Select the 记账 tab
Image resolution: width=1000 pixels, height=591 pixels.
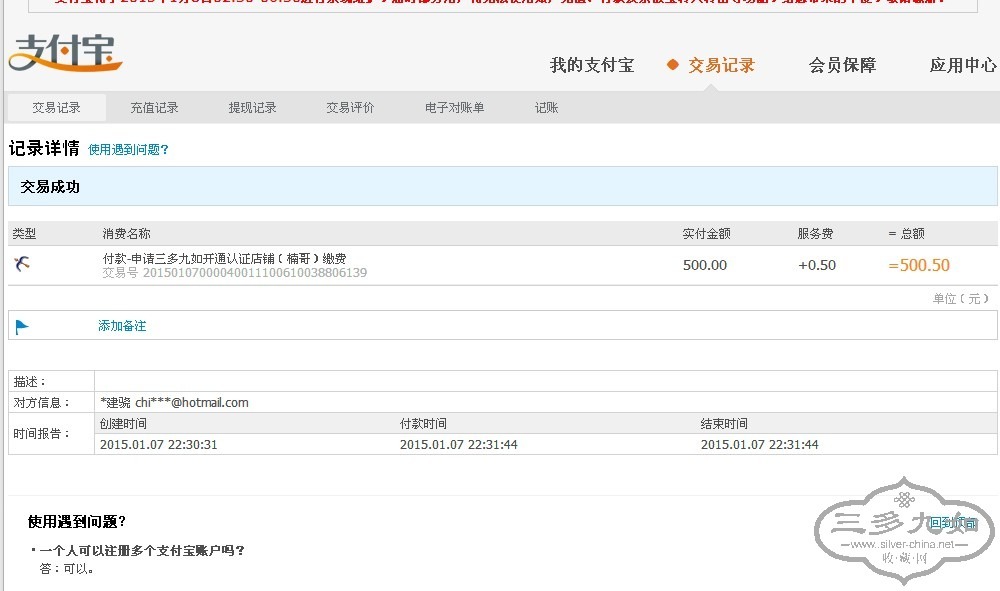(x=546, y=108)
